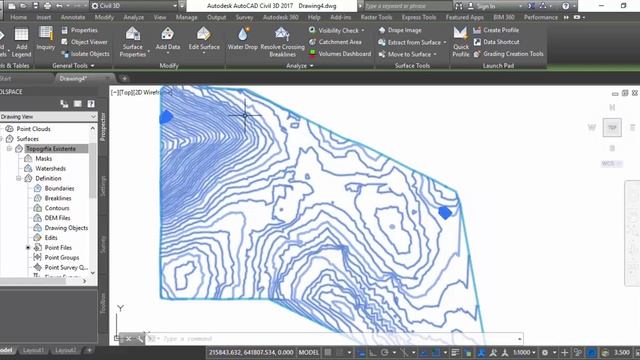Click Isolate Objects tool
This screenshot has width=640, height=360.
85,53
